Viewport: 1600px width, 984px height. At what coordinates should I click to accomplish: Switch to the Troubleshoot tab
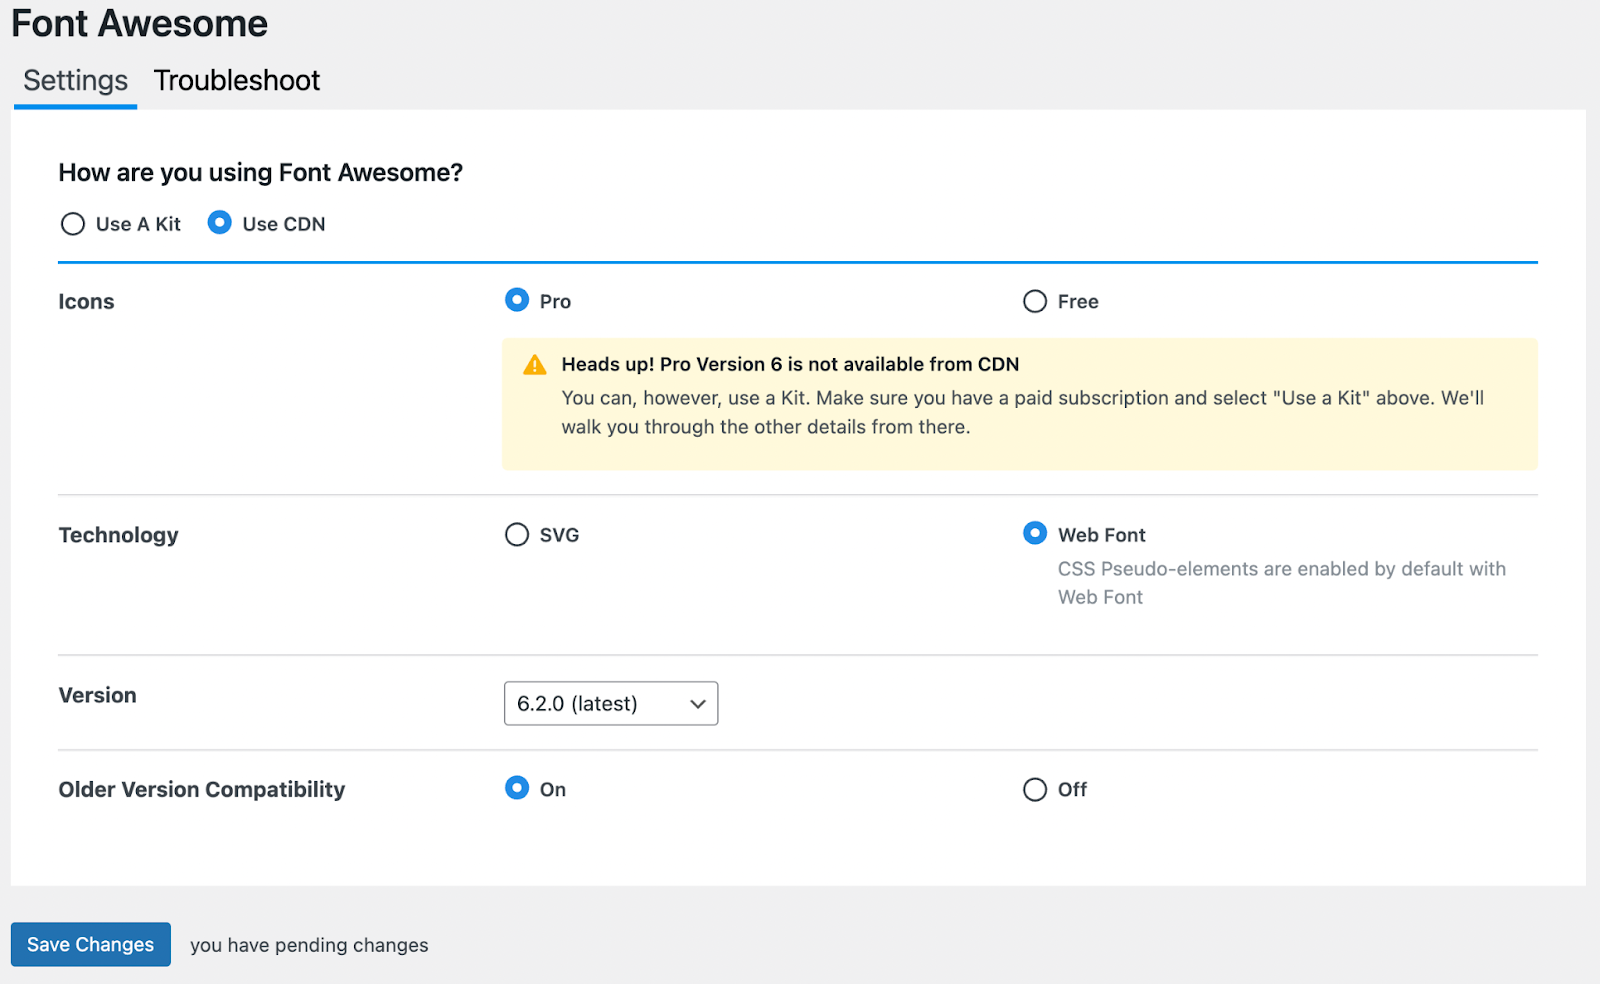point(237,81)
